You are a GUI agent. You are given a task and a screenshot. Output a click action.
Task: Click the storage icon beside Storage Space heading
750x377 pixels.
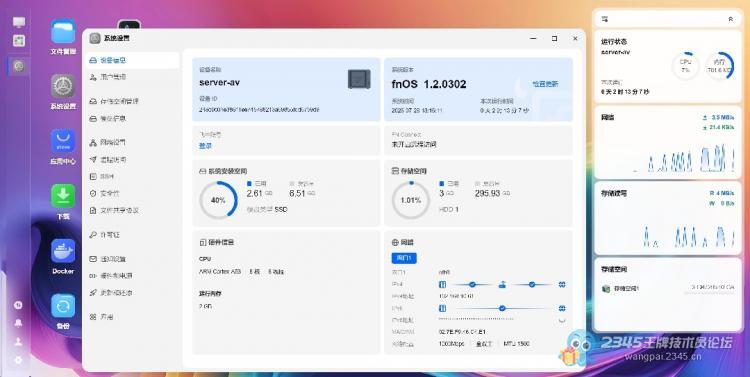tap(395, 171)
